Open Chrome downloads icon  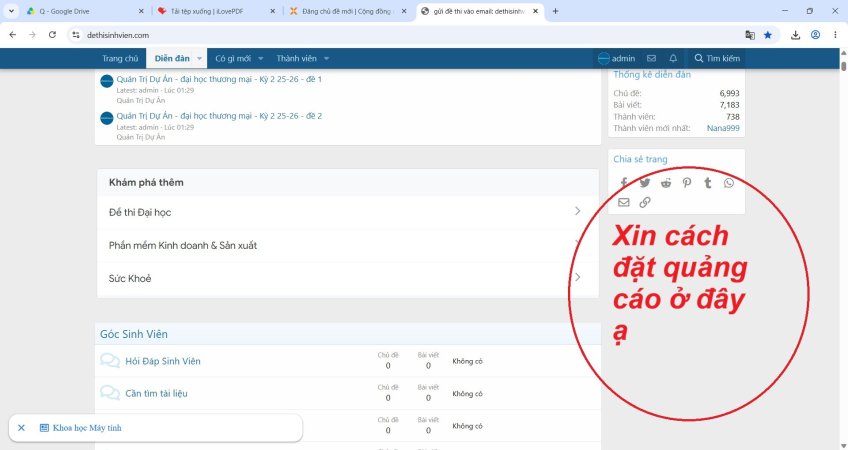click(x=795, y=35)
